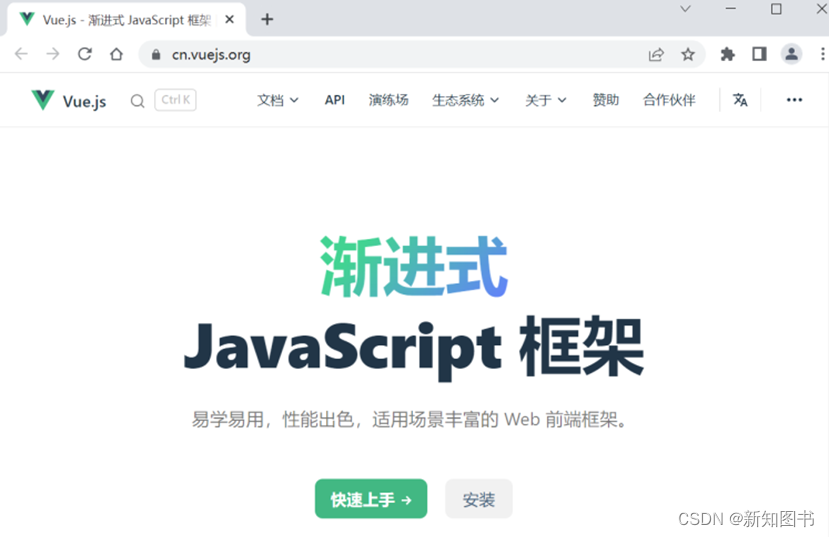Click the browser back arrow
The width and height of the screenshot is (829, 537).
pyautogui.click(x=21, y=54)
